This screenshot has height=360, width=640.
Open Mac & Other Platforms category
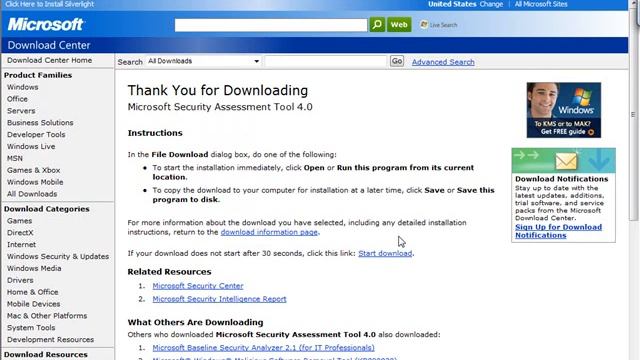click(x=47, y=316)
